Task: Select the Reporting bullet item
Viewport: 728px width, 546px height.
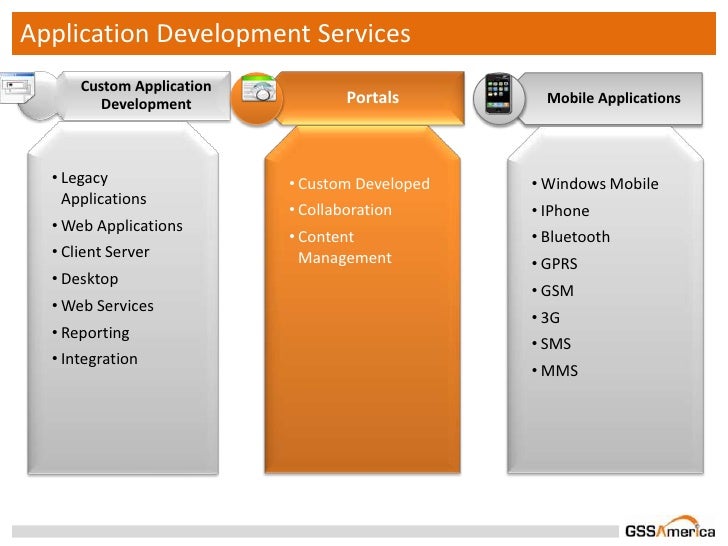Action: click(x=91, y=333)
